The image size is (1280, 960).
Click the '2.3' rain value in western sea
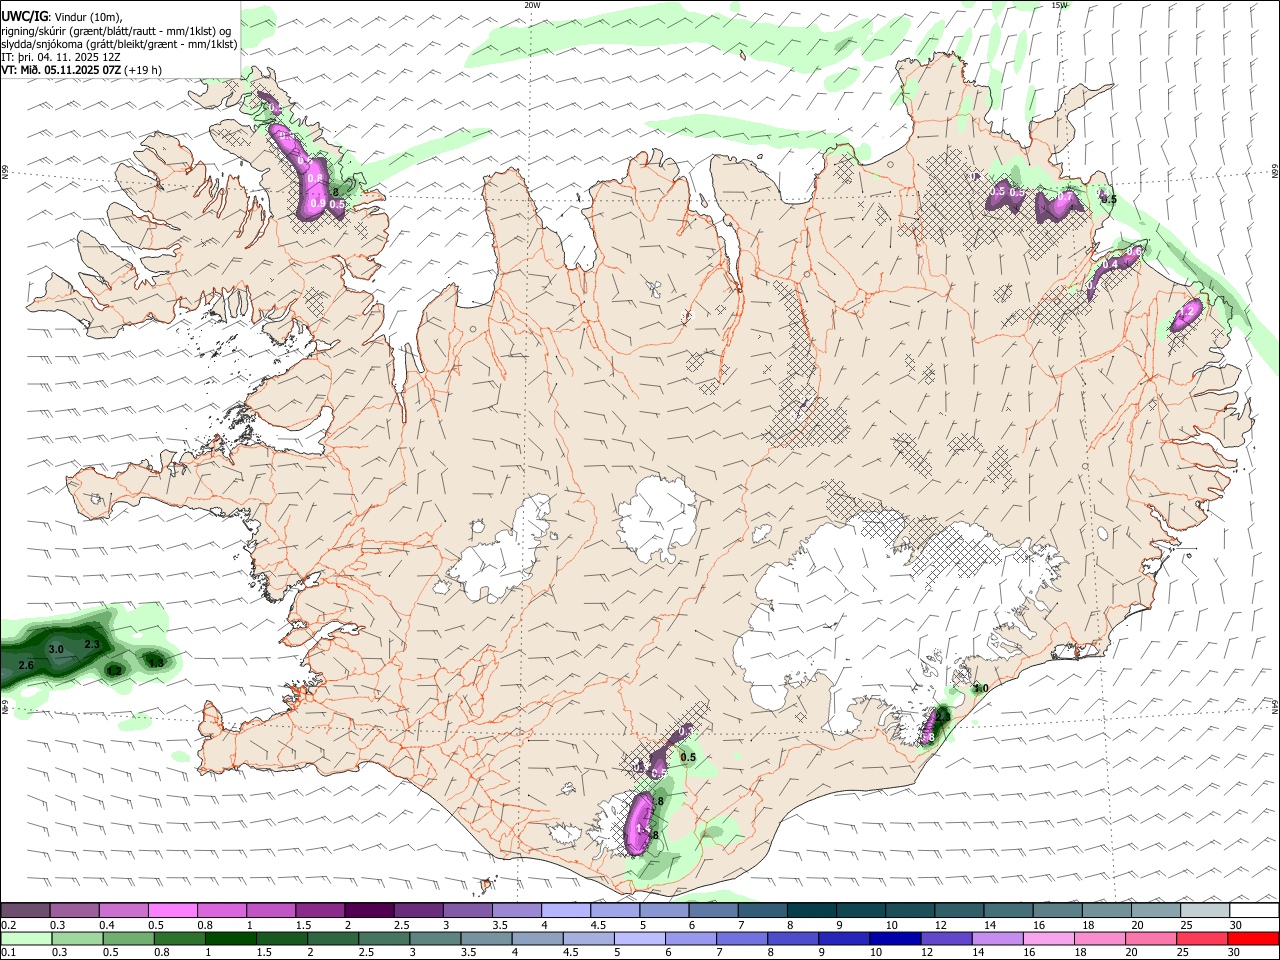tap(91, 645)
